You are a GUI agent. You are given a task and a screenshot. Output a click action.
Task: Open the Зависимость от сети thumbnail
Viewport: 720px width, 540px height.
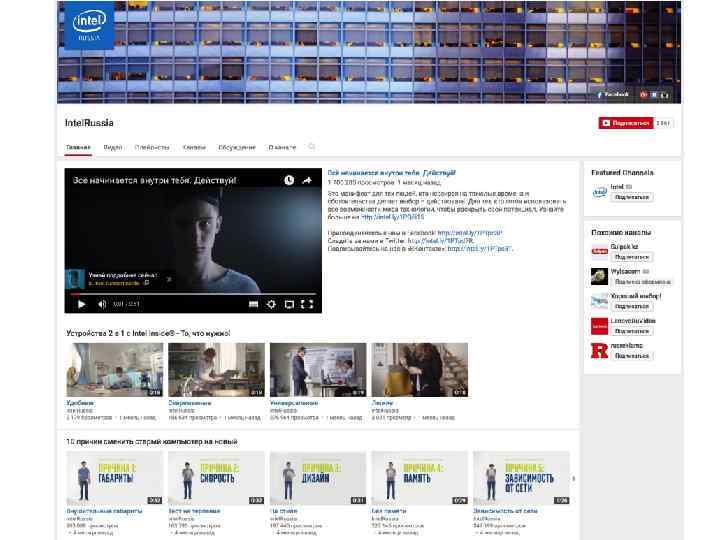click(x=521, y=478)
